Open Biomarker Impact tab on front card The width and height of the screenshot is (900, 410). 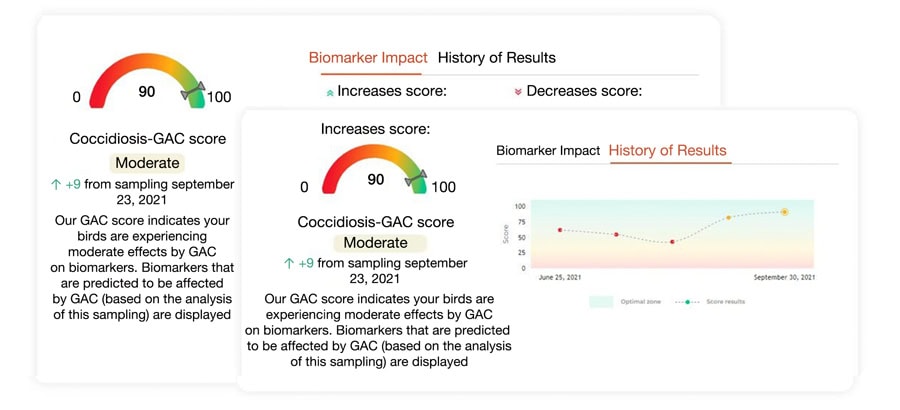(x=548, y=151)
